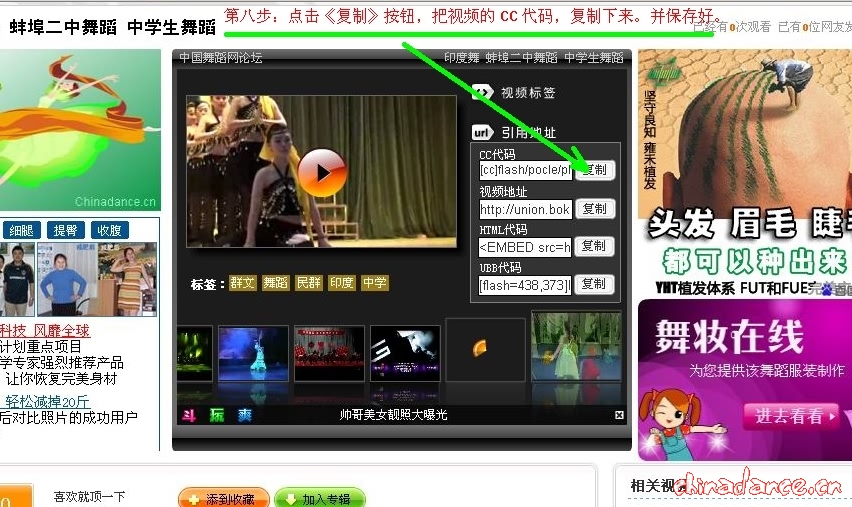Copy the UBB代码 with its 复制 button

594,284
